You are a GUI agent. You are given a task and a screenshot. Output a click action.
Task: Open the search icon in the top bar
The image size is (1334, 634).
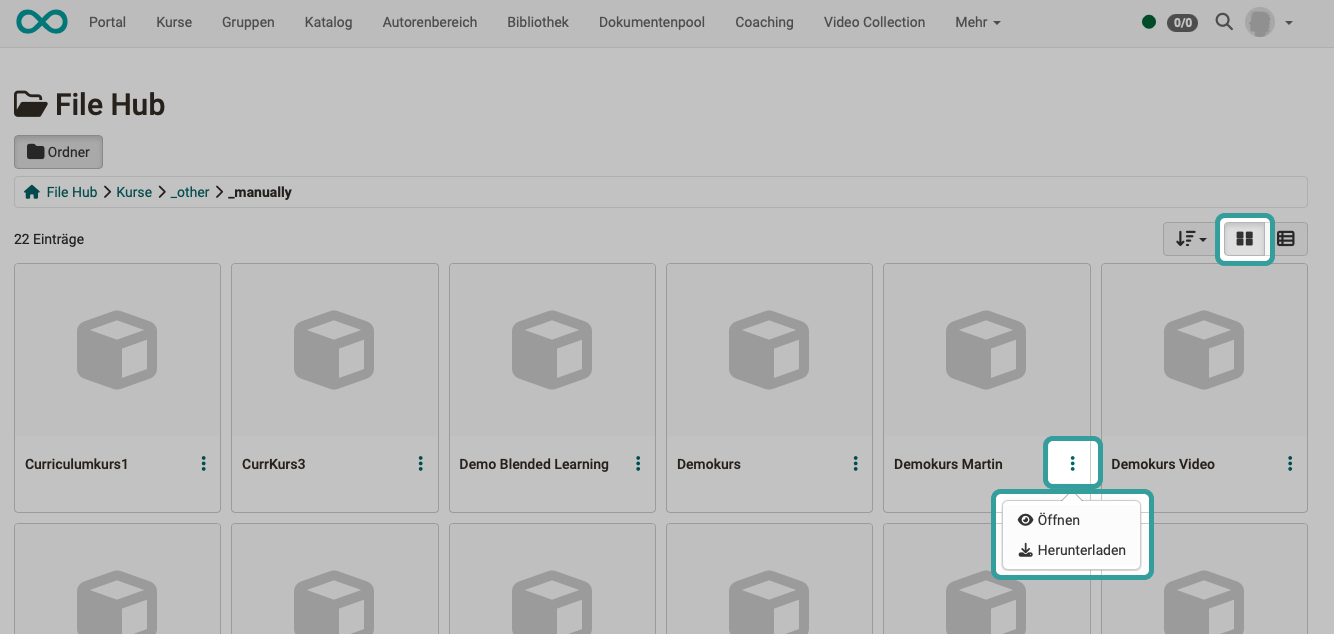point(1224,22)
